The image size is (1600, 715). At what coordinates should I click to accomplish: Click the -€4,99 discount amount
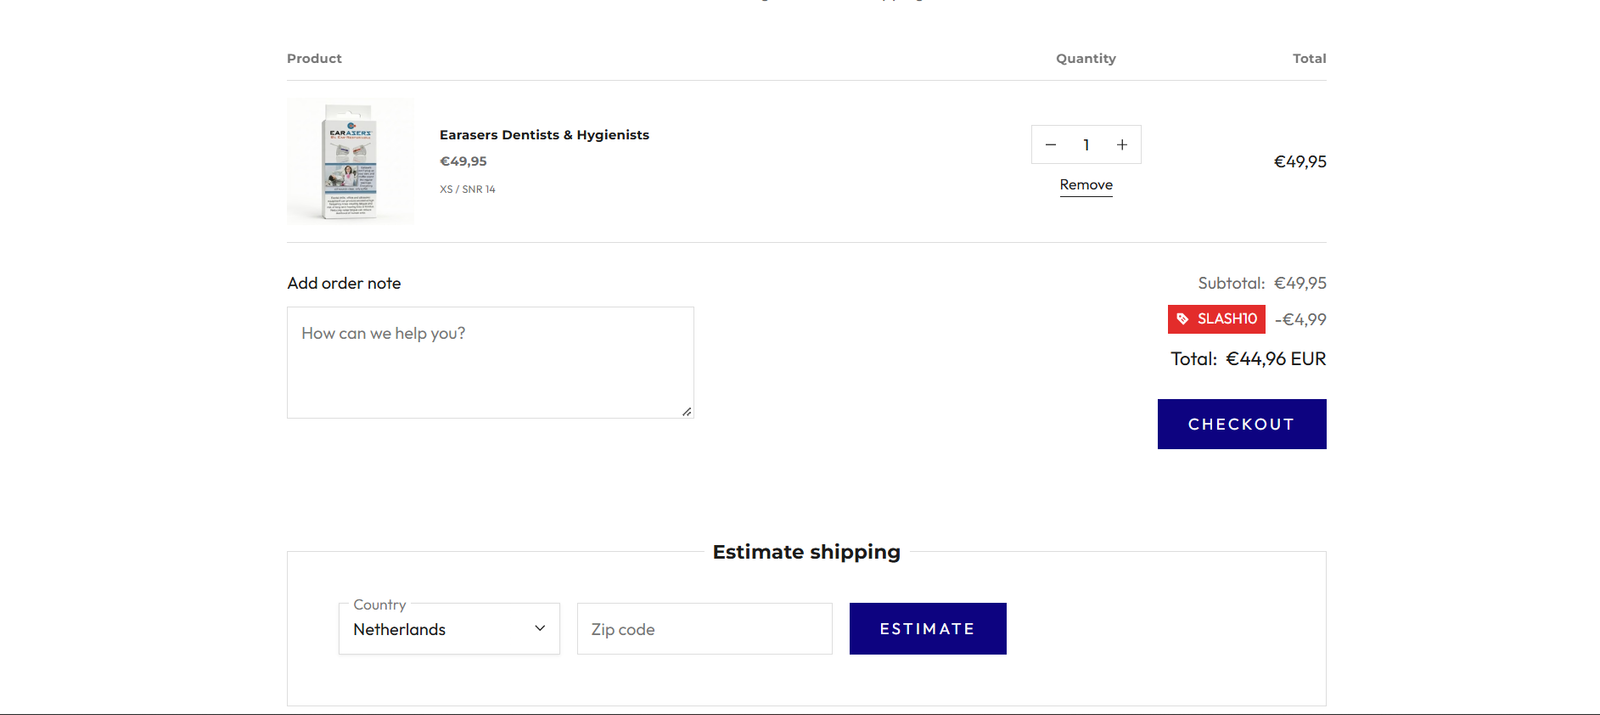tap(1301, 320)
